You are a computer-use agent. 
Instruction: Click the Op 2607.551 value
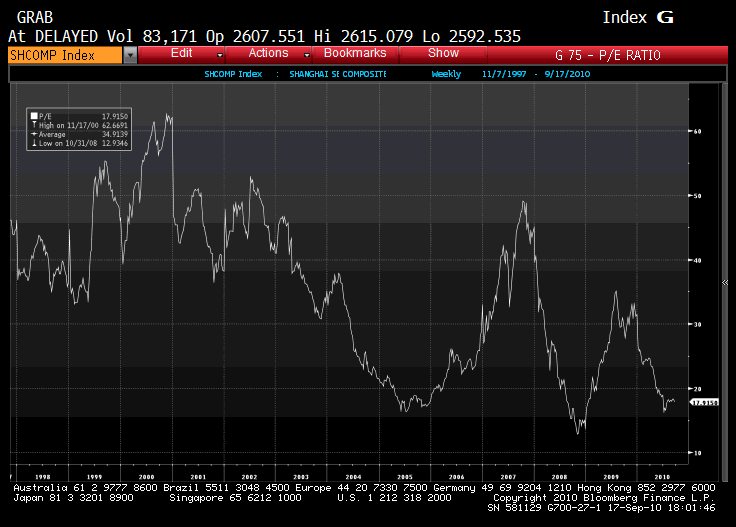point(255,36)
